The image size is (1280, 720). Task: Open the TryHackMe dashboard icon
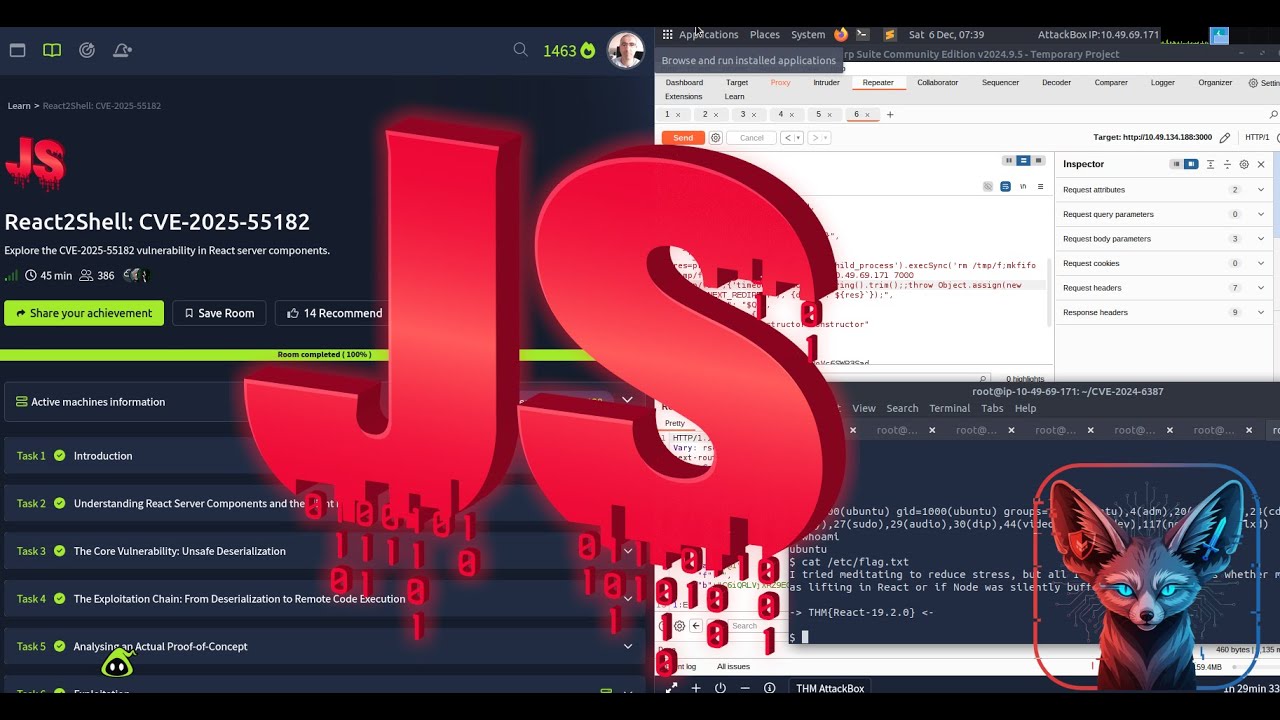point(17,50)
